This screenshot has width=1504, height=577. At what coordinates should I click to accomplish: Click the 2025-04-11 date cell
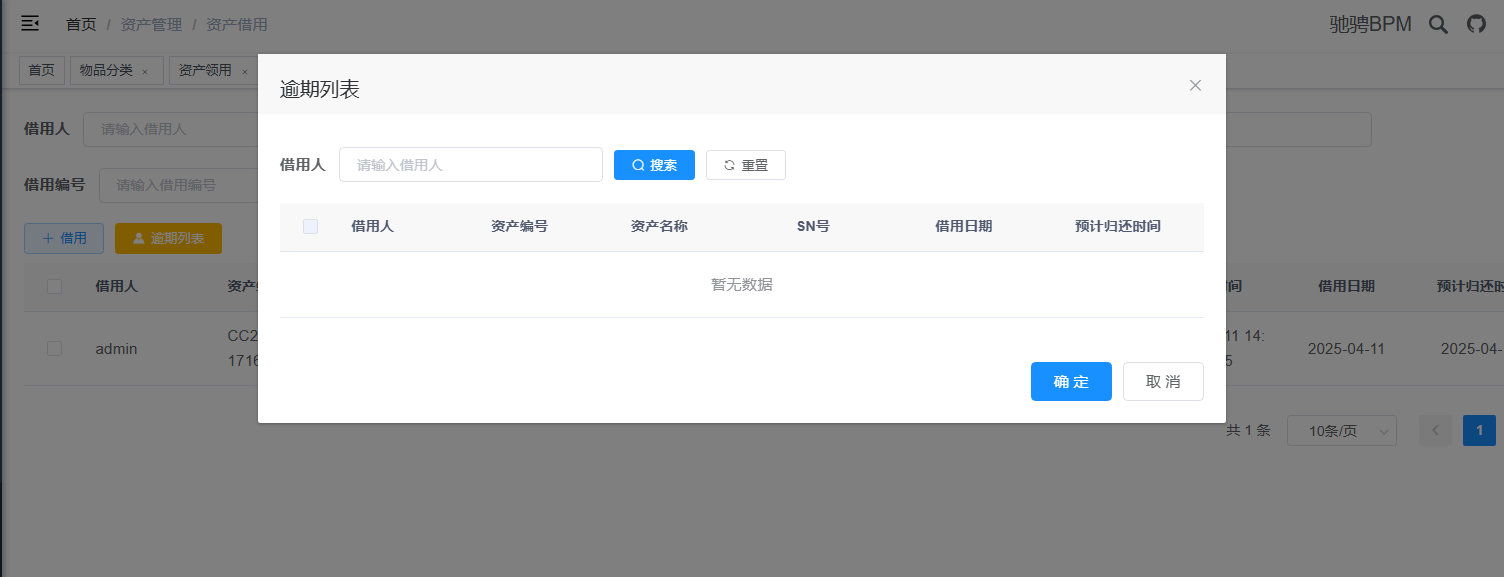click(1344, 349)
